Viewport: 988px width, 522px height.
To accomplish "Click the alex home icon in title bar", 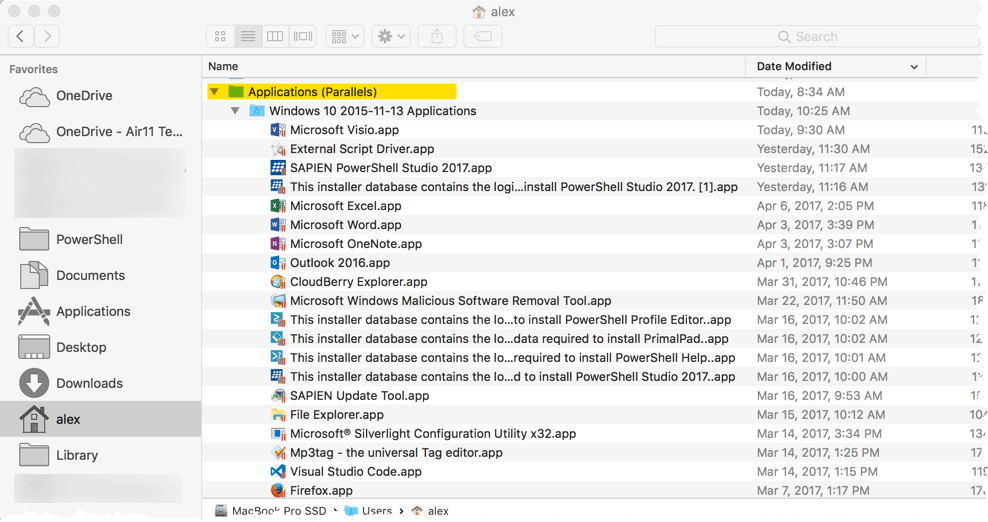I will (x=479, y=12).
